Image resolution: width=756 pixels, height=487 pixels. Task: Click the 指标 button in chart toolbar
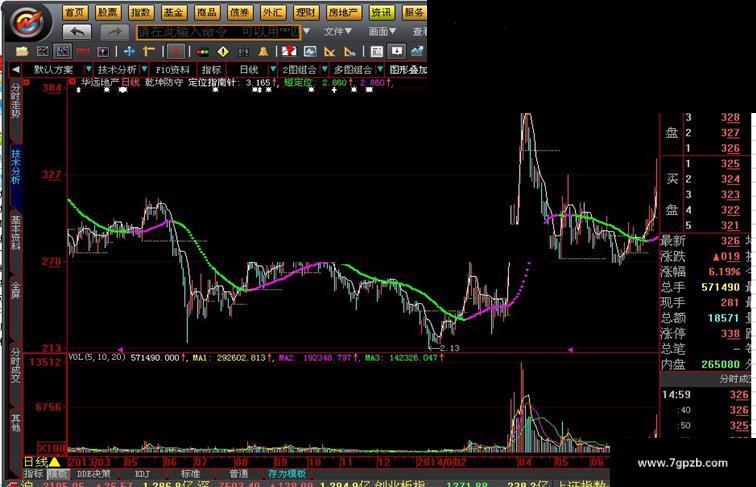point(211,69)
